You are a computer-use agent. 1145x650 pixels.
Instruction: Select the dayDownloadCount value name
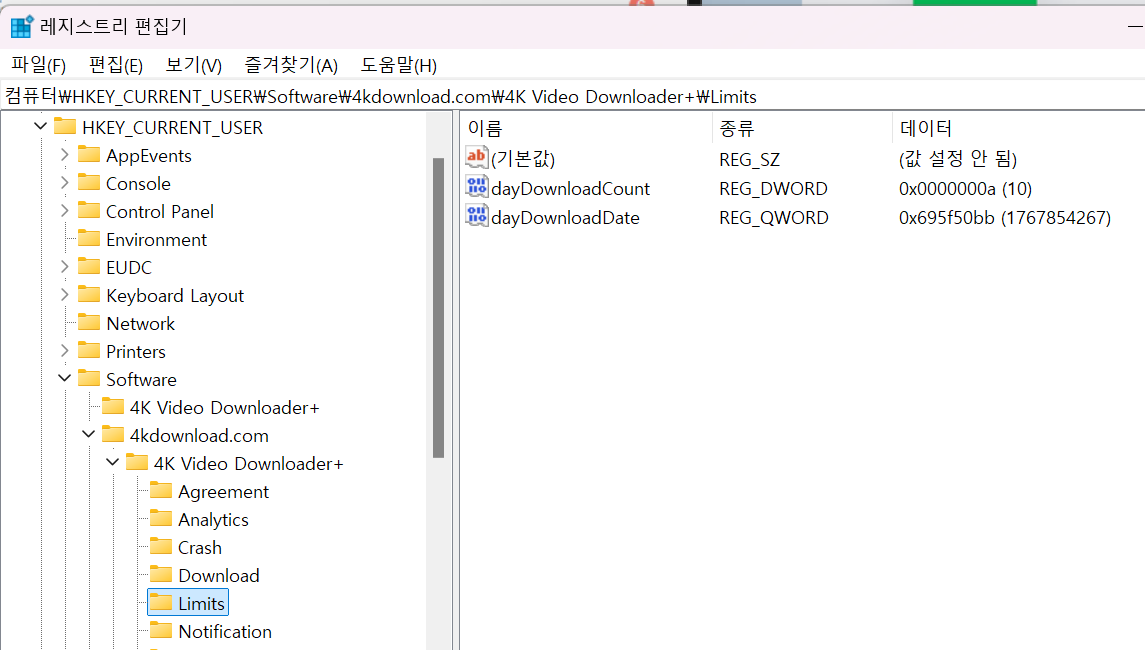tap(570, 188)
